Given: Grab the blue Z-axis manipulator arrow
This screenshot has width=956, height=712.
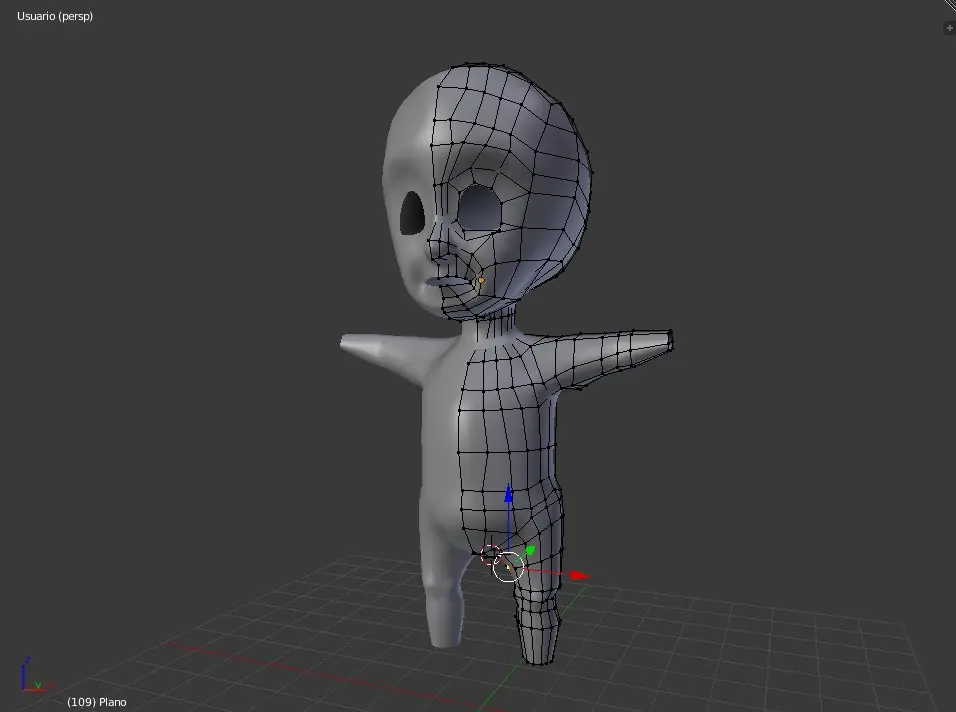Looking at the screenshot, I should coord(508,494).
